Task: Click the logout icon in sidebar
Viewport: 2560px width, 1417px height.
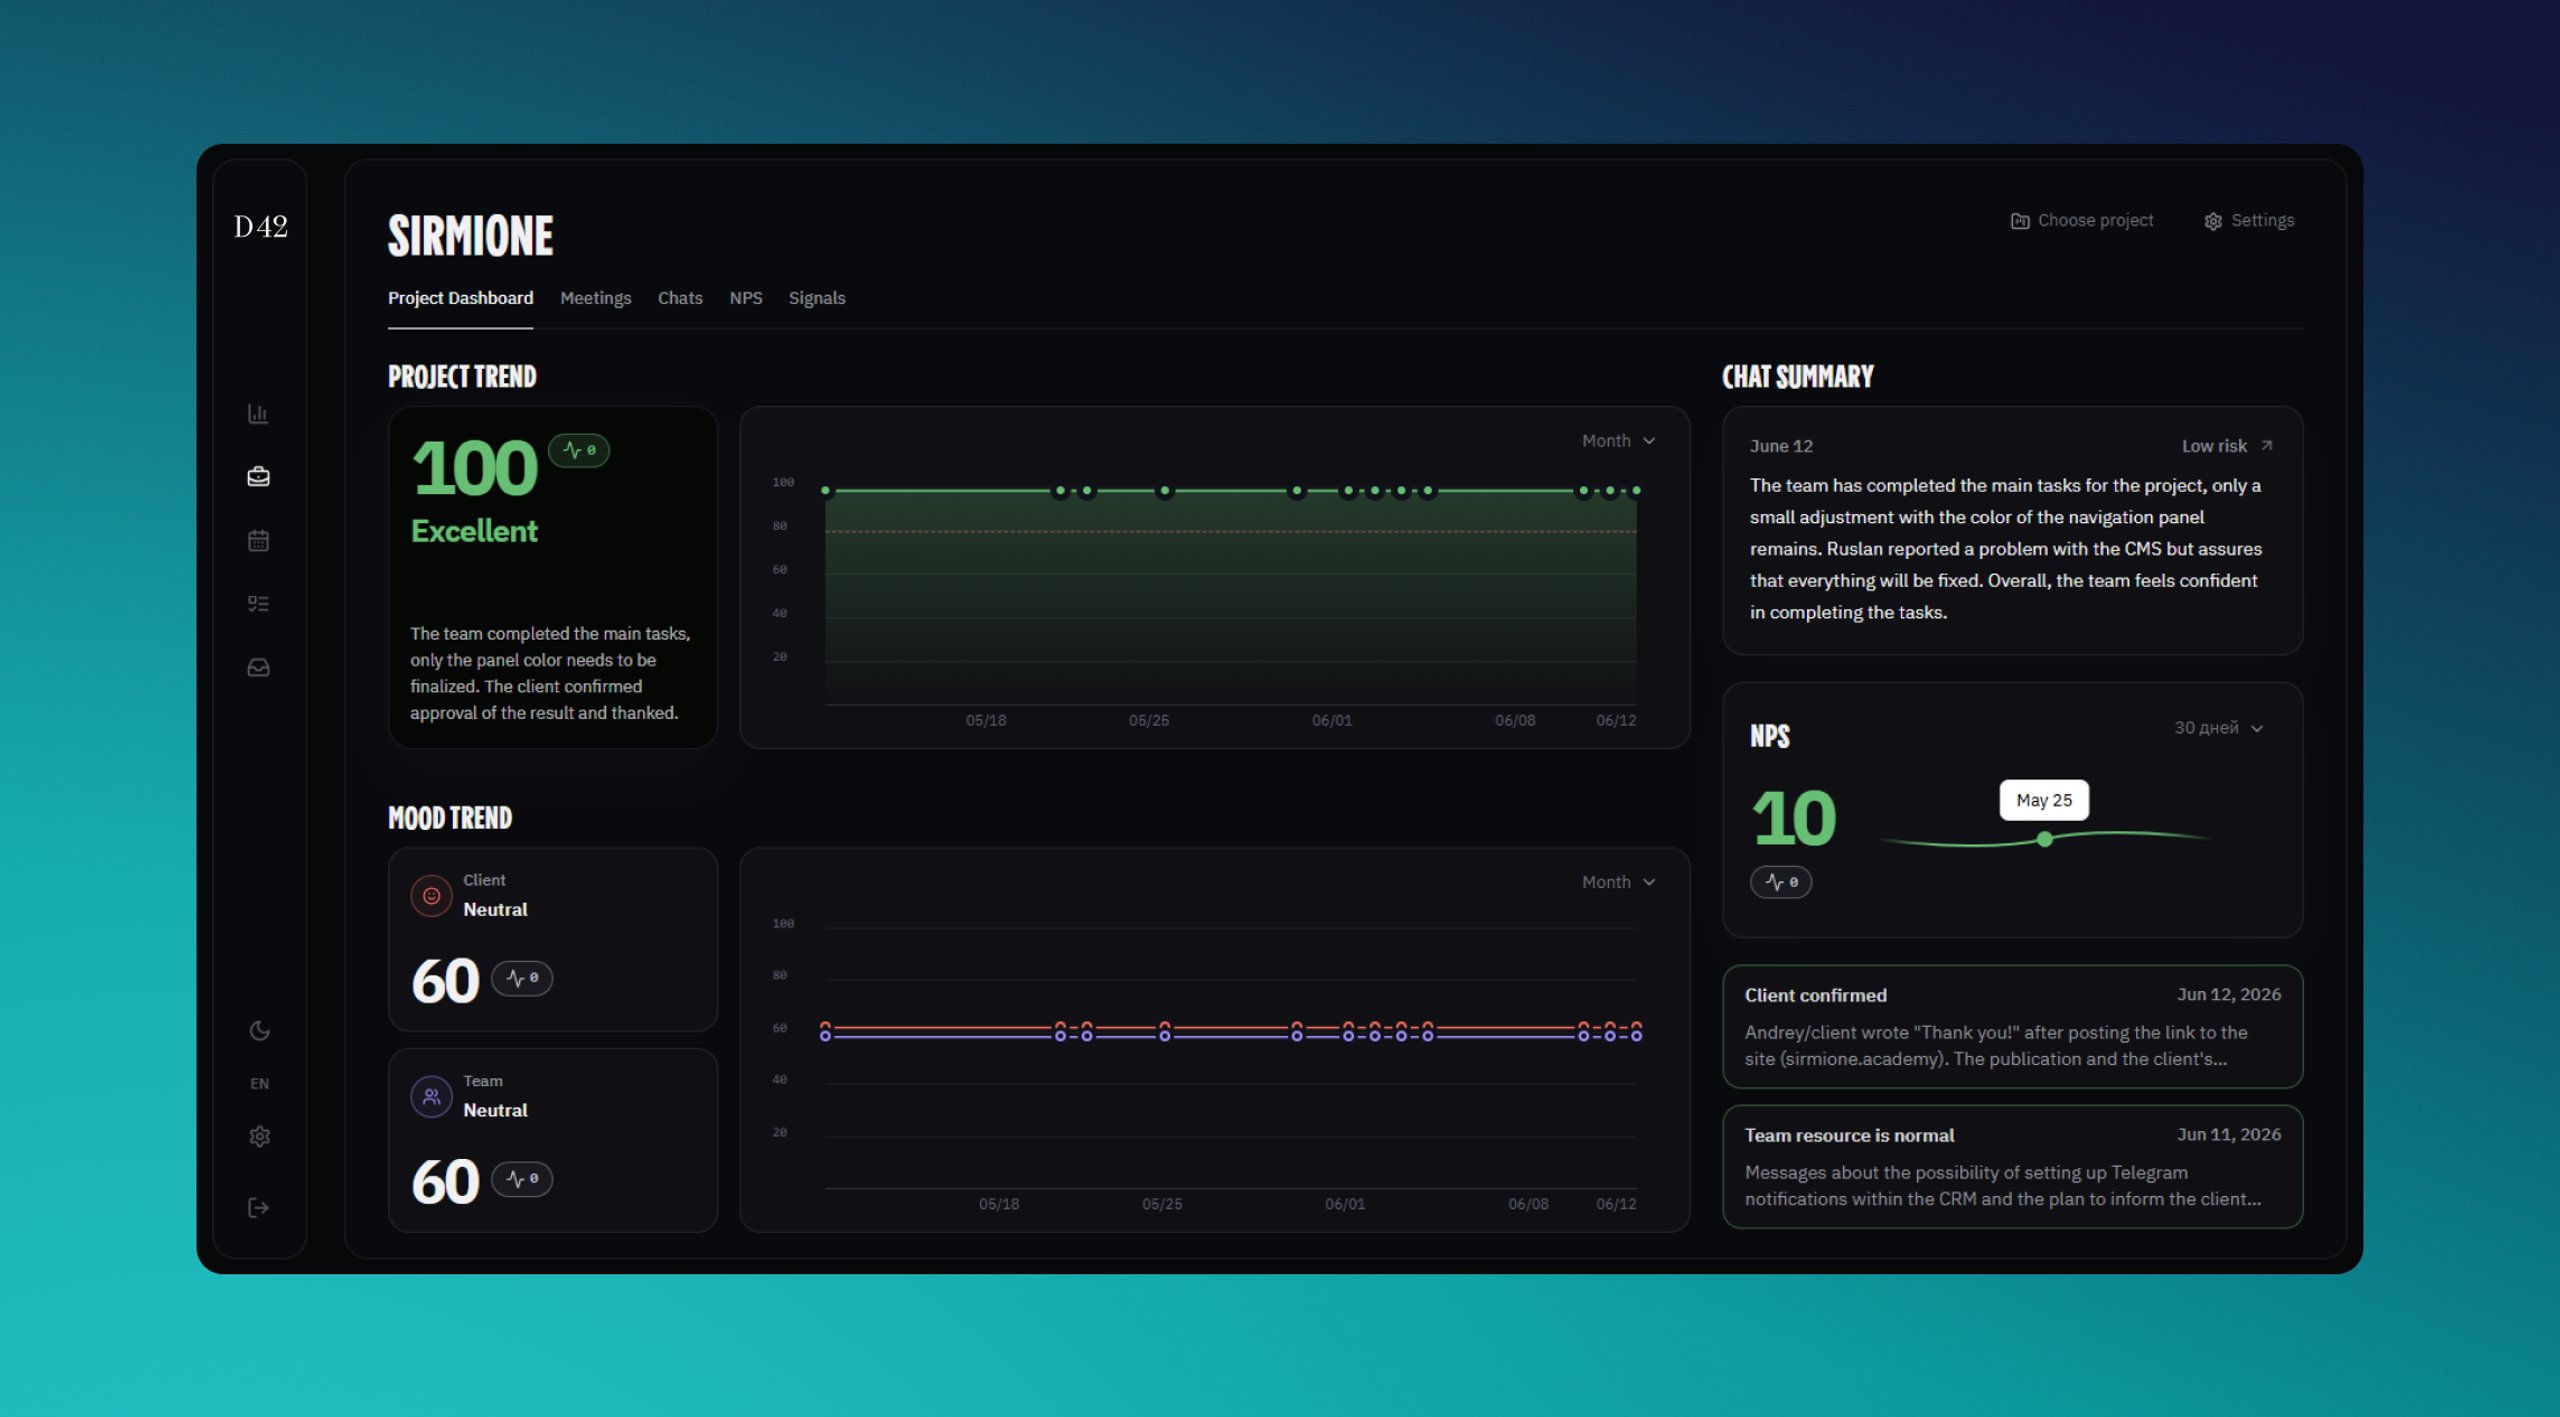Action: (x=258, y=1208)
